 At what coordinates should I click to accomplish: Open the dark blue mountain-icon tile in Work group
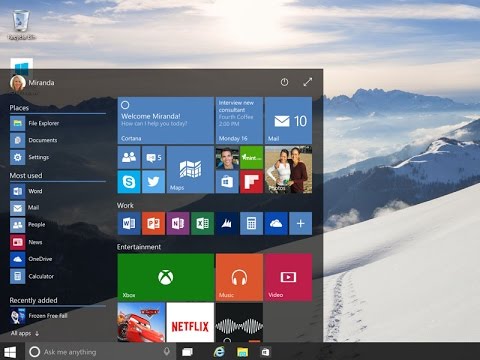[x=227, y=223]
